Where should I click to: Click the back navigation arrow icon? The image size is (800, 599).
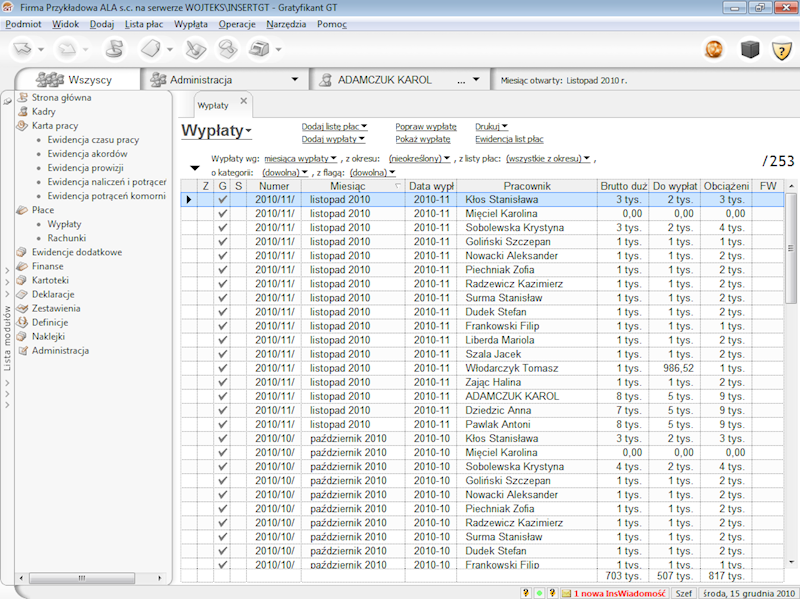click(22, 46)
